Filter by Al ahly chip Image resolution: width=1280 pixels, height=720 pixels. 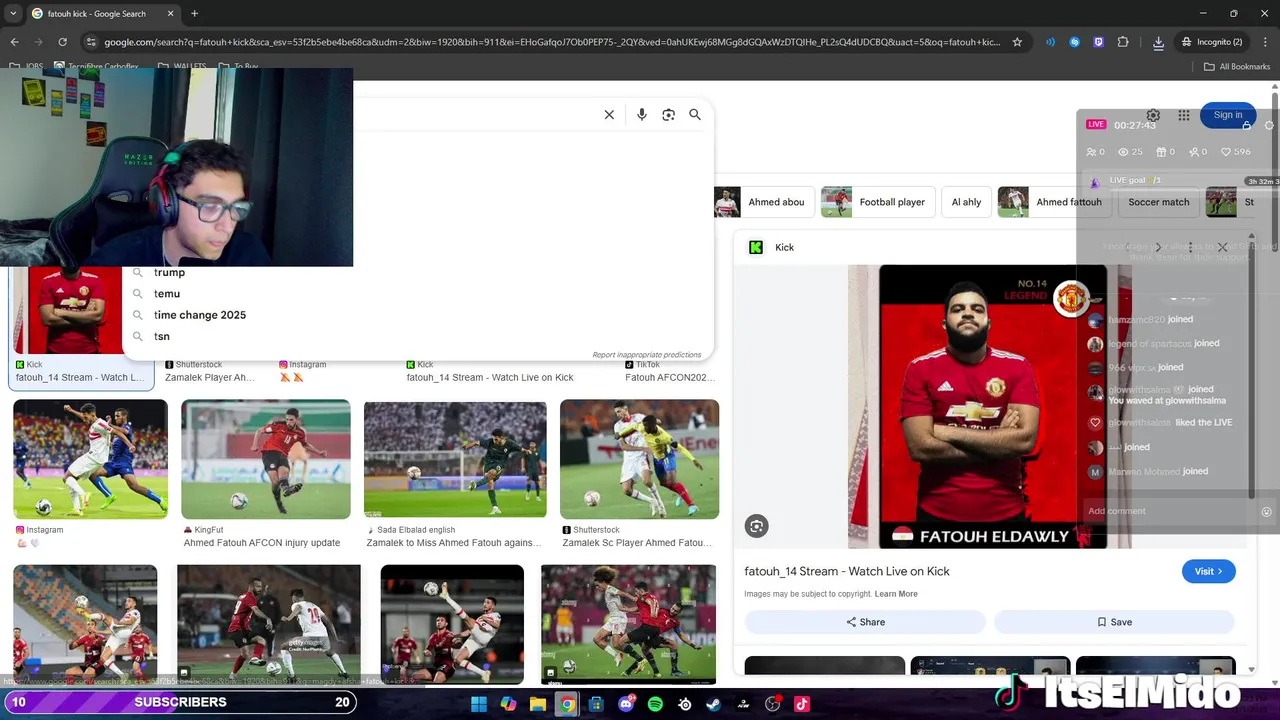click(x=966, y=202)
